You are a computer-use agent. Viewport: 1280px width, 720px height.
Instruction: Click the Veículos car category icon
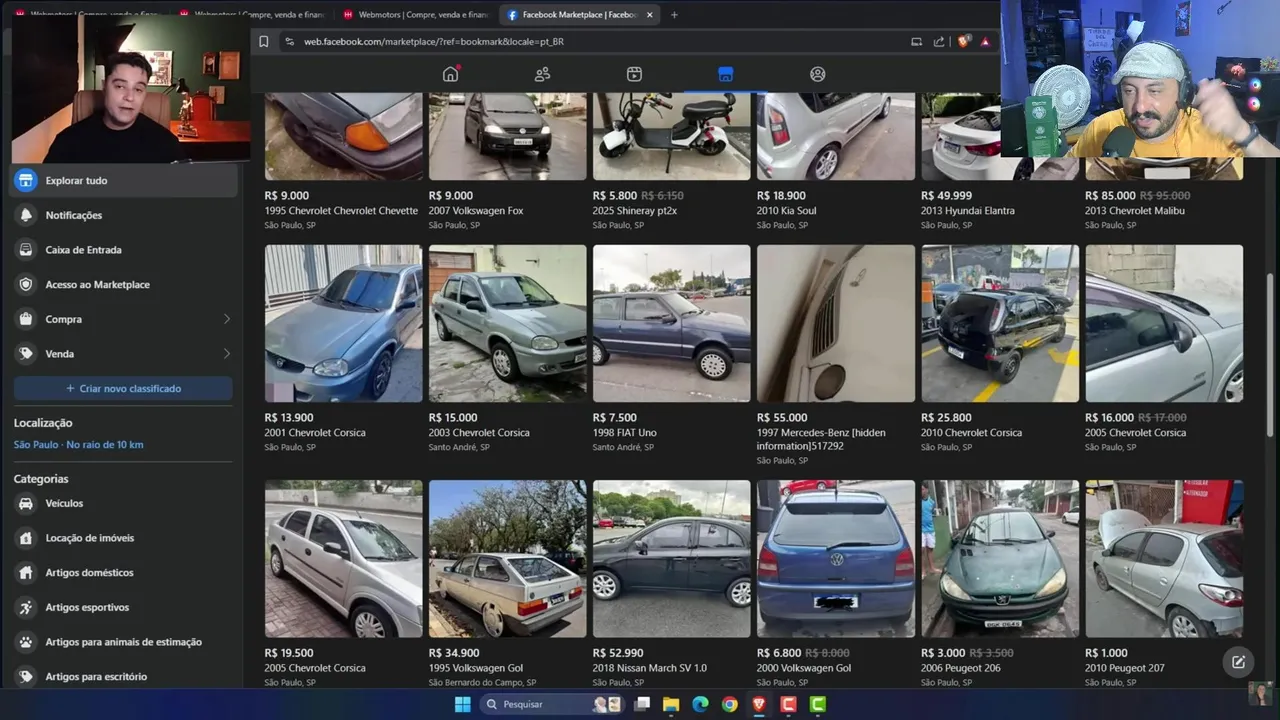(x=26, y=503)
